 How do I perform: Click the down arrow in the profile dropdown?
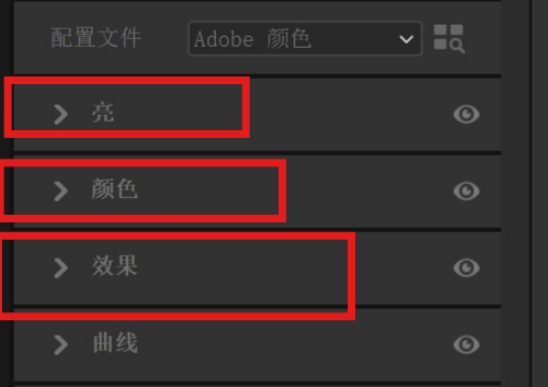[x=406, y=39]
